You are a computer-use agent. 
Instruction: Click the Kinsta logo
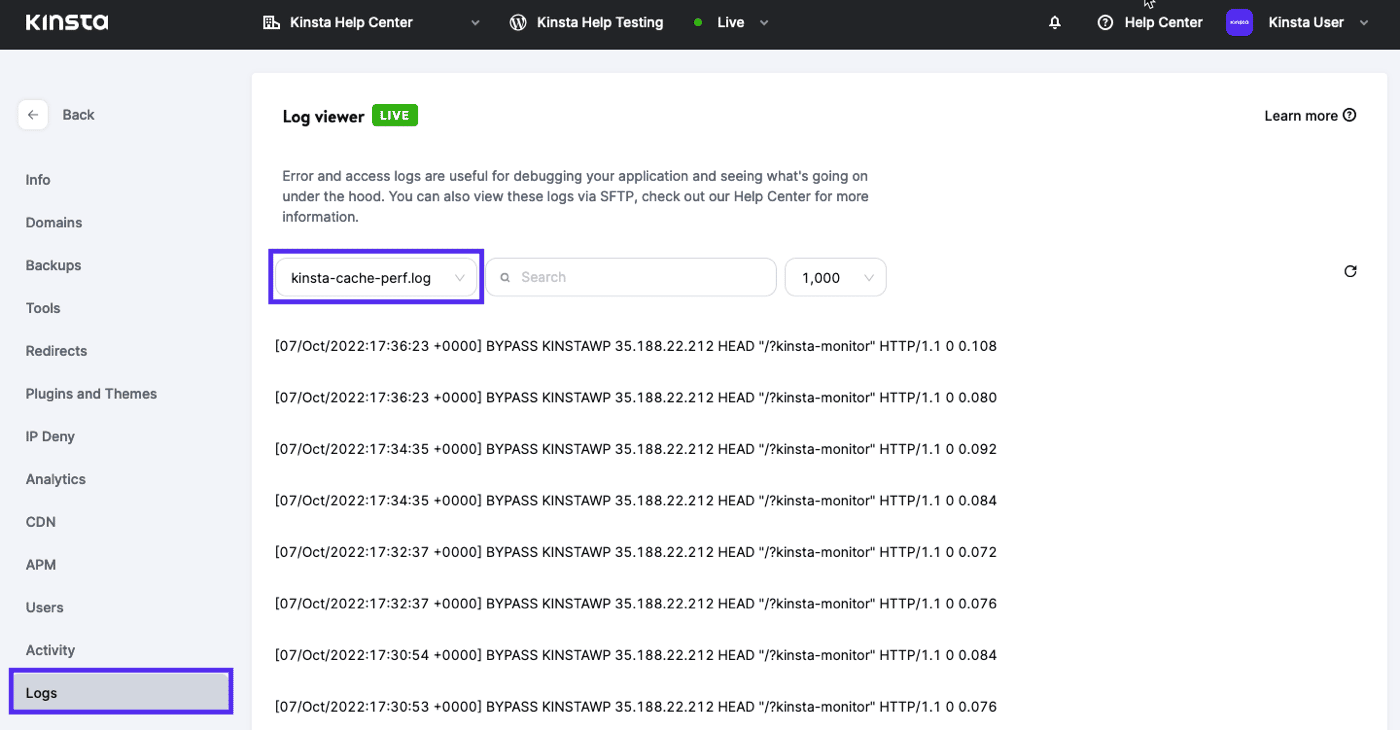[66, 21]
